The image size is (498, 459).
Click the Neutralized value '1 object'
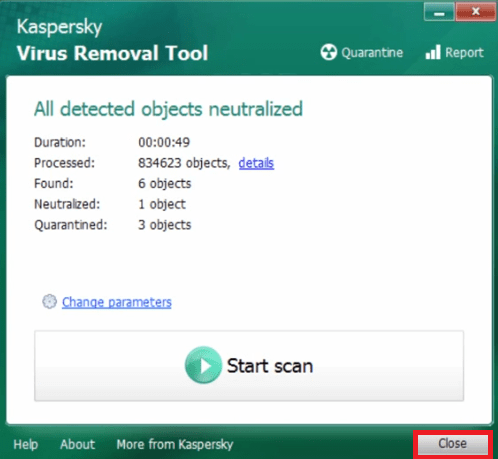tap(162, 204)
